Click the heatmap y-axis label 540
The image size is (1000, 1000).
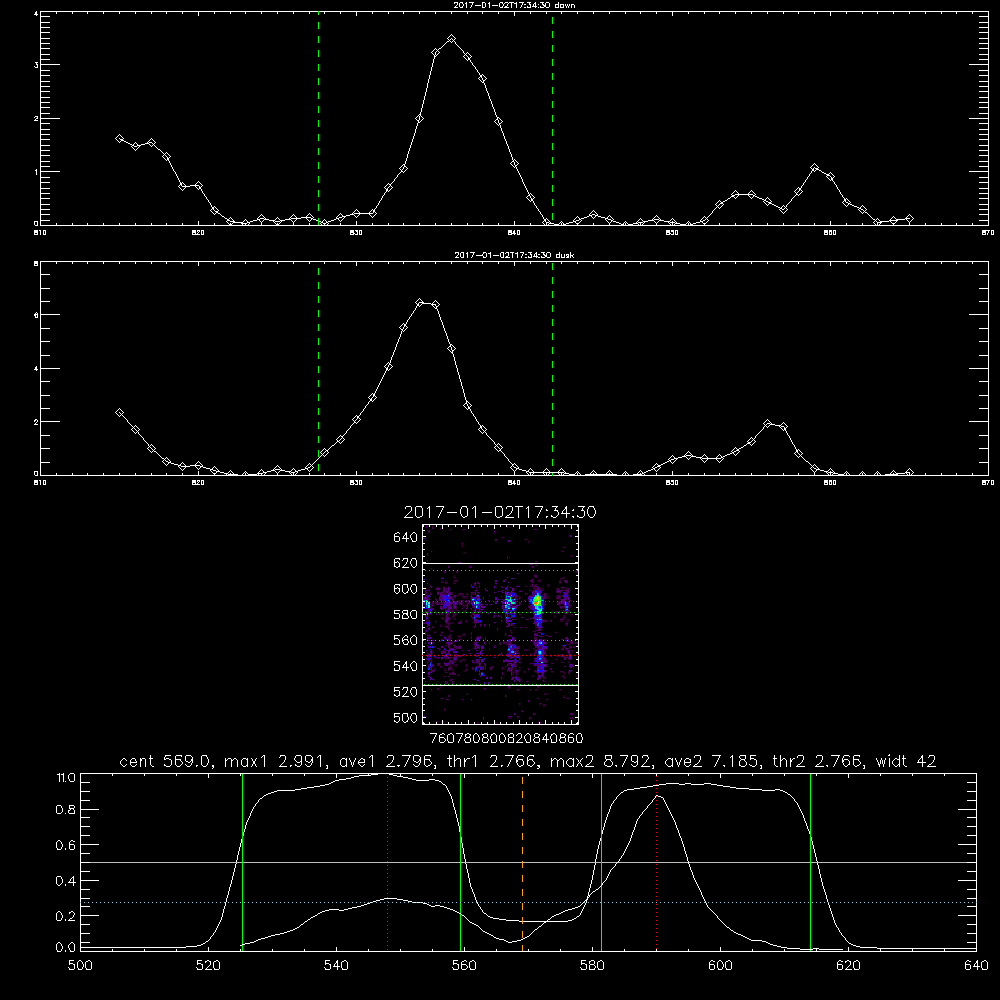[406, 666]
